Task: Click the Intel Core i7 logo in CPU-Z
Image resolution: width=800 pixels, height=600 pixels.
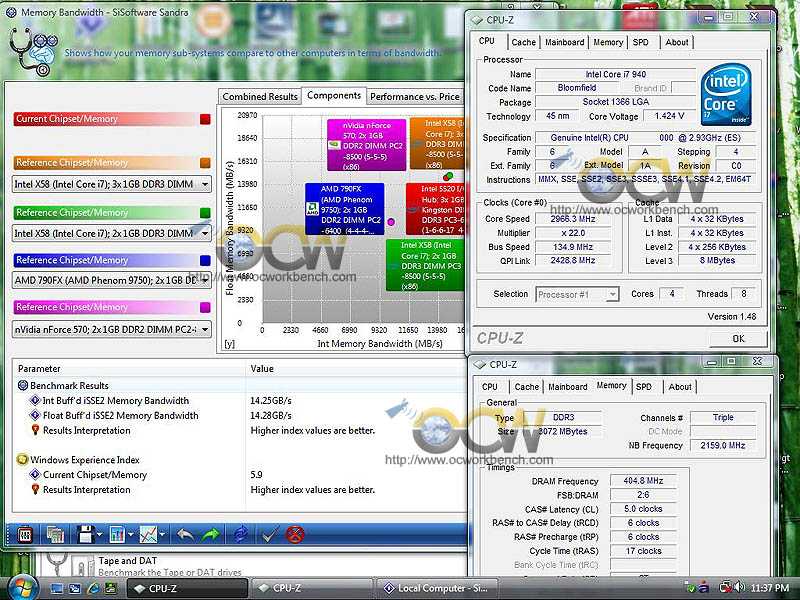Action: (726, 95)
